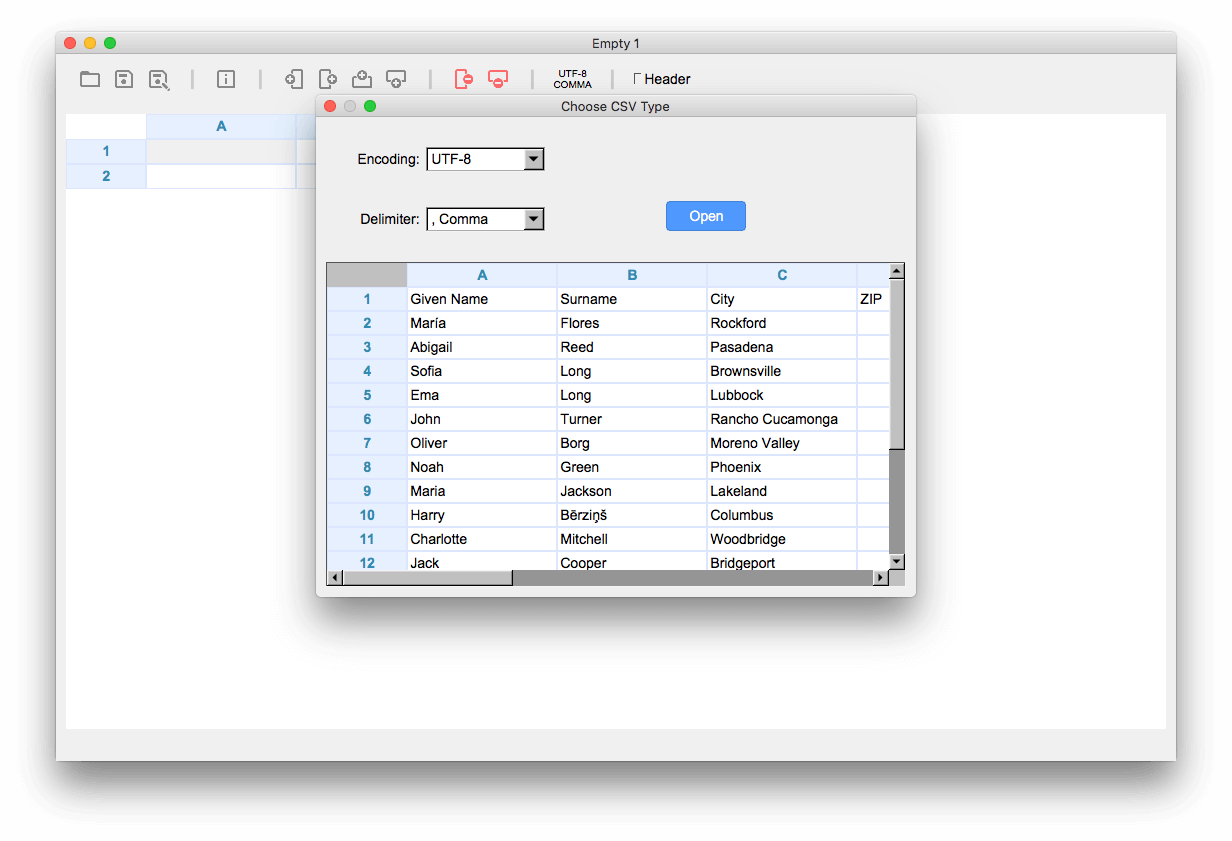Expand the Encoding dropdown
This screenshot has width=1232, height=841.
(x=534, y=159)
